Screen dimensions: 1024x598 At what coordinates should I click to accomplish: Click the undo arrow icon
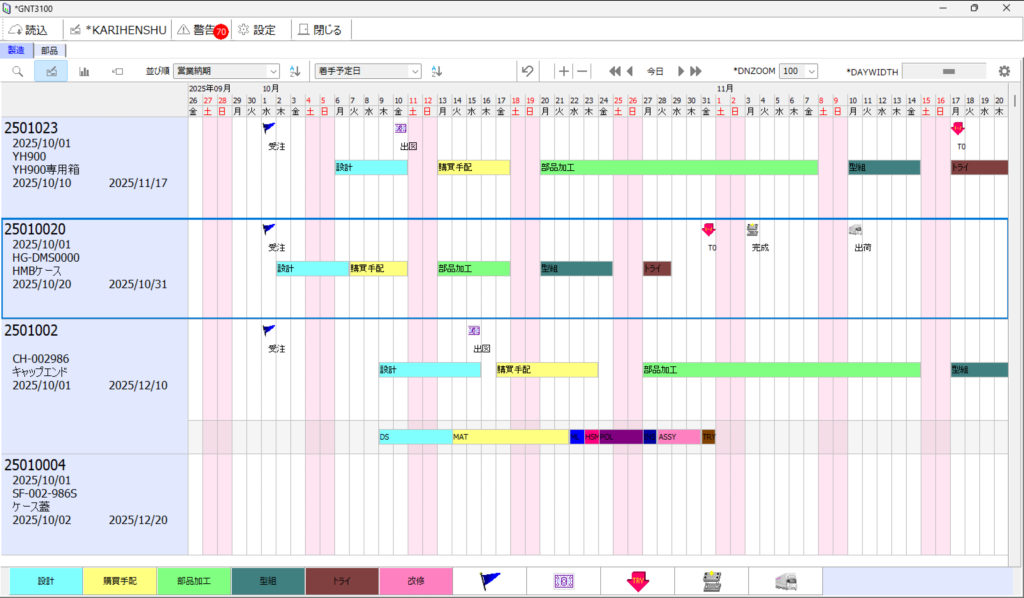click(527, 71)
